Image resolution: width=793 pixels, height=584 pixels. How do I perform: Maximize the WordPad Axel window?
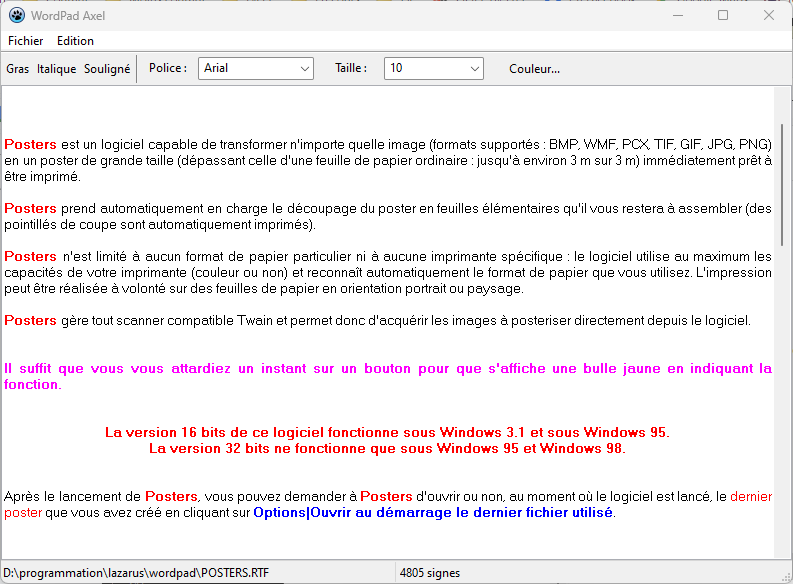[x=723, y=16]
